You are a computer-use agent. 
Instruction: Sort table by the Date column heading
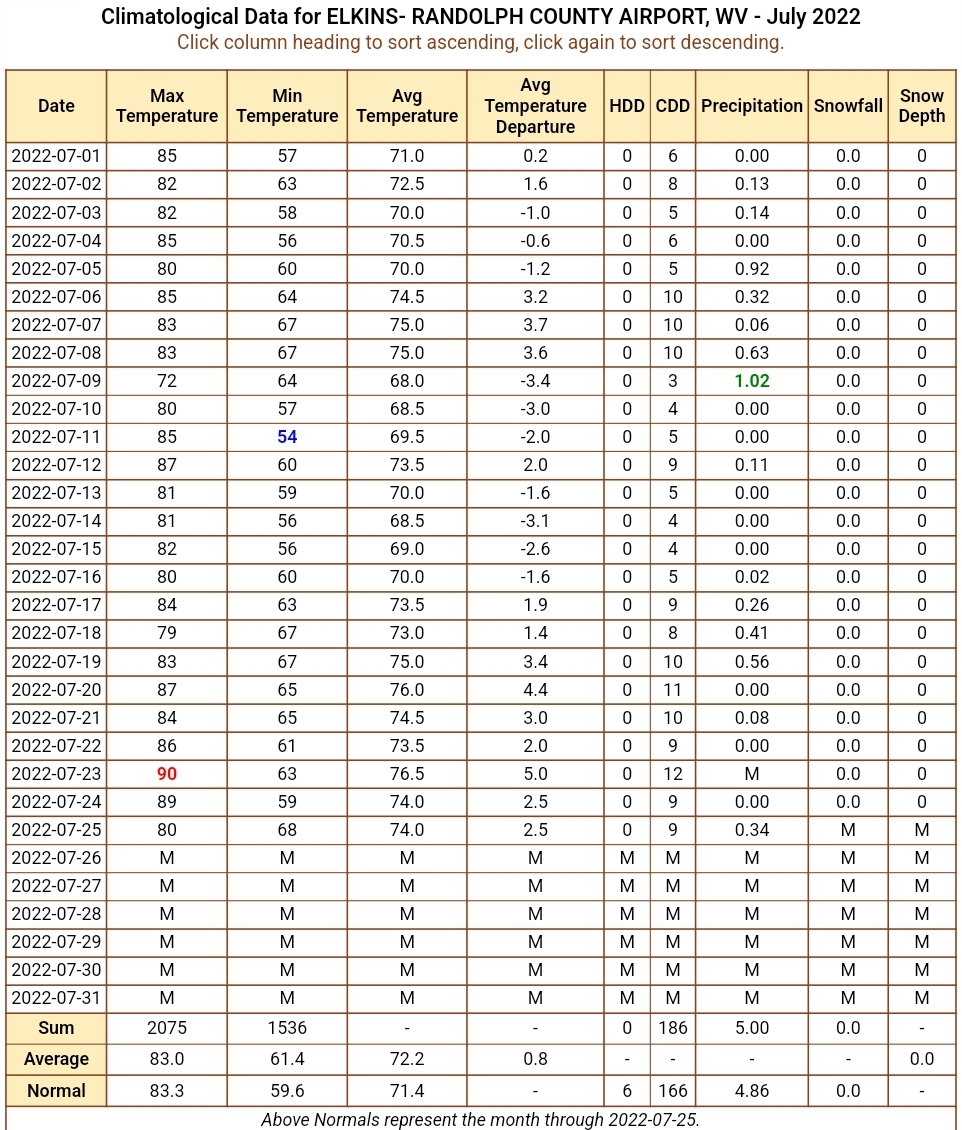(56, 106)
